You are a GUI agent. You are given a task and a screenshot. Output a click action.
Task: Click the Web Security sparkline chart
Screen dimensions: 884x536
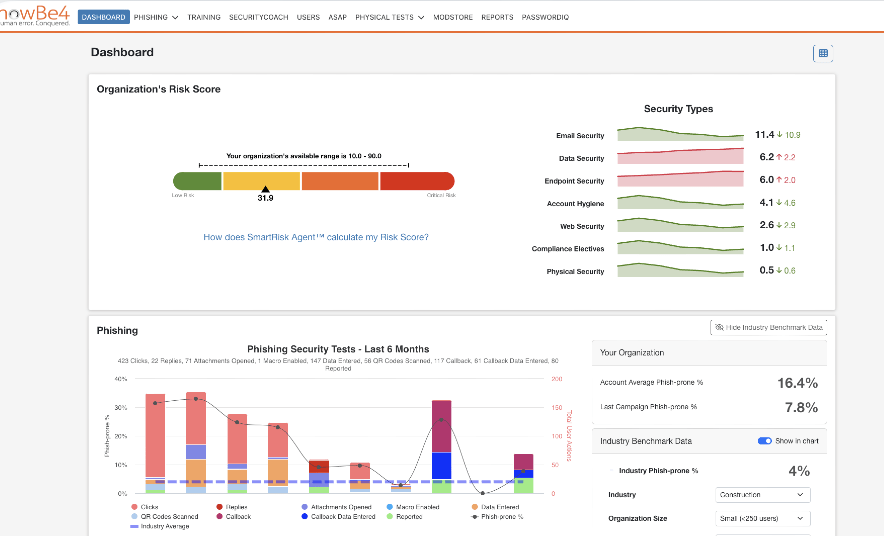pos(680,224)
